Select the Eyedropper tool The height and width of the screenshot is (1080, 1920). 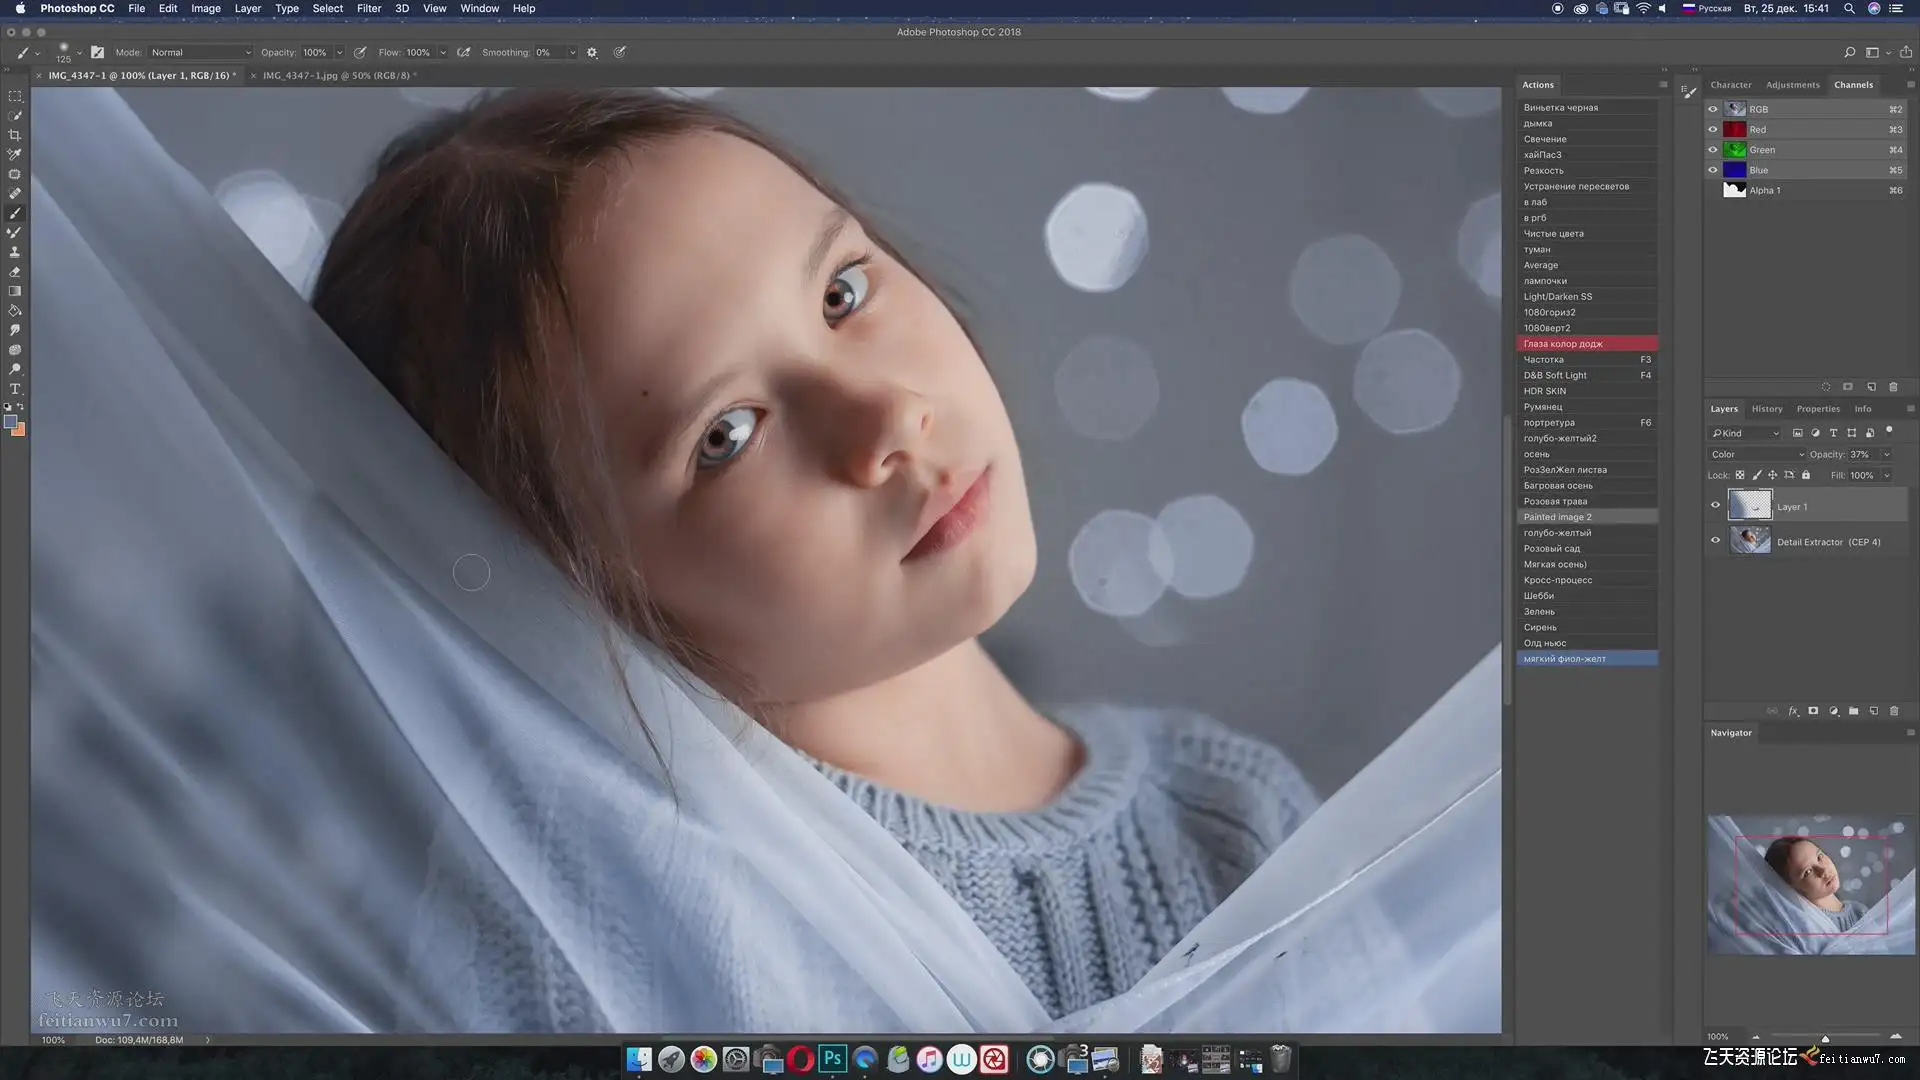click(x=15, y=155)
